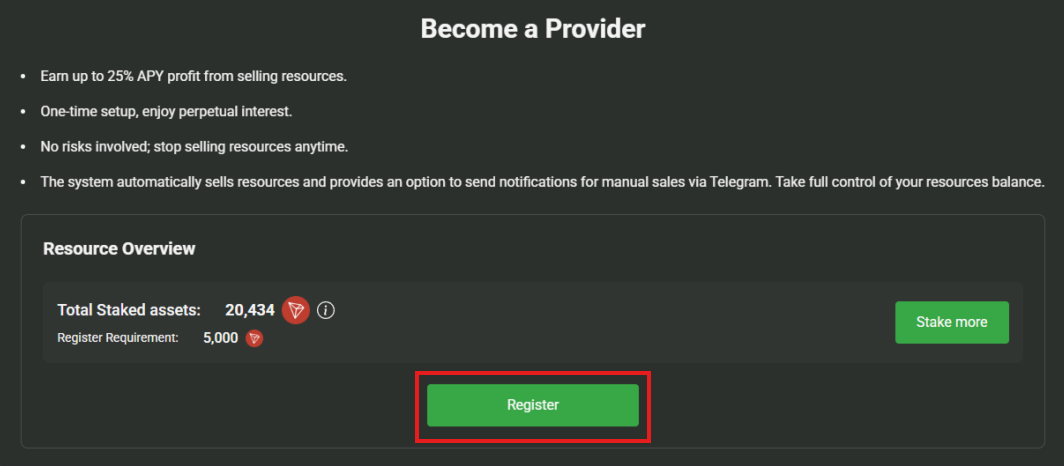Click the Register Requirement label
Screen dimensions: 1064x466
pyautogui.click(x=118, y=338)
